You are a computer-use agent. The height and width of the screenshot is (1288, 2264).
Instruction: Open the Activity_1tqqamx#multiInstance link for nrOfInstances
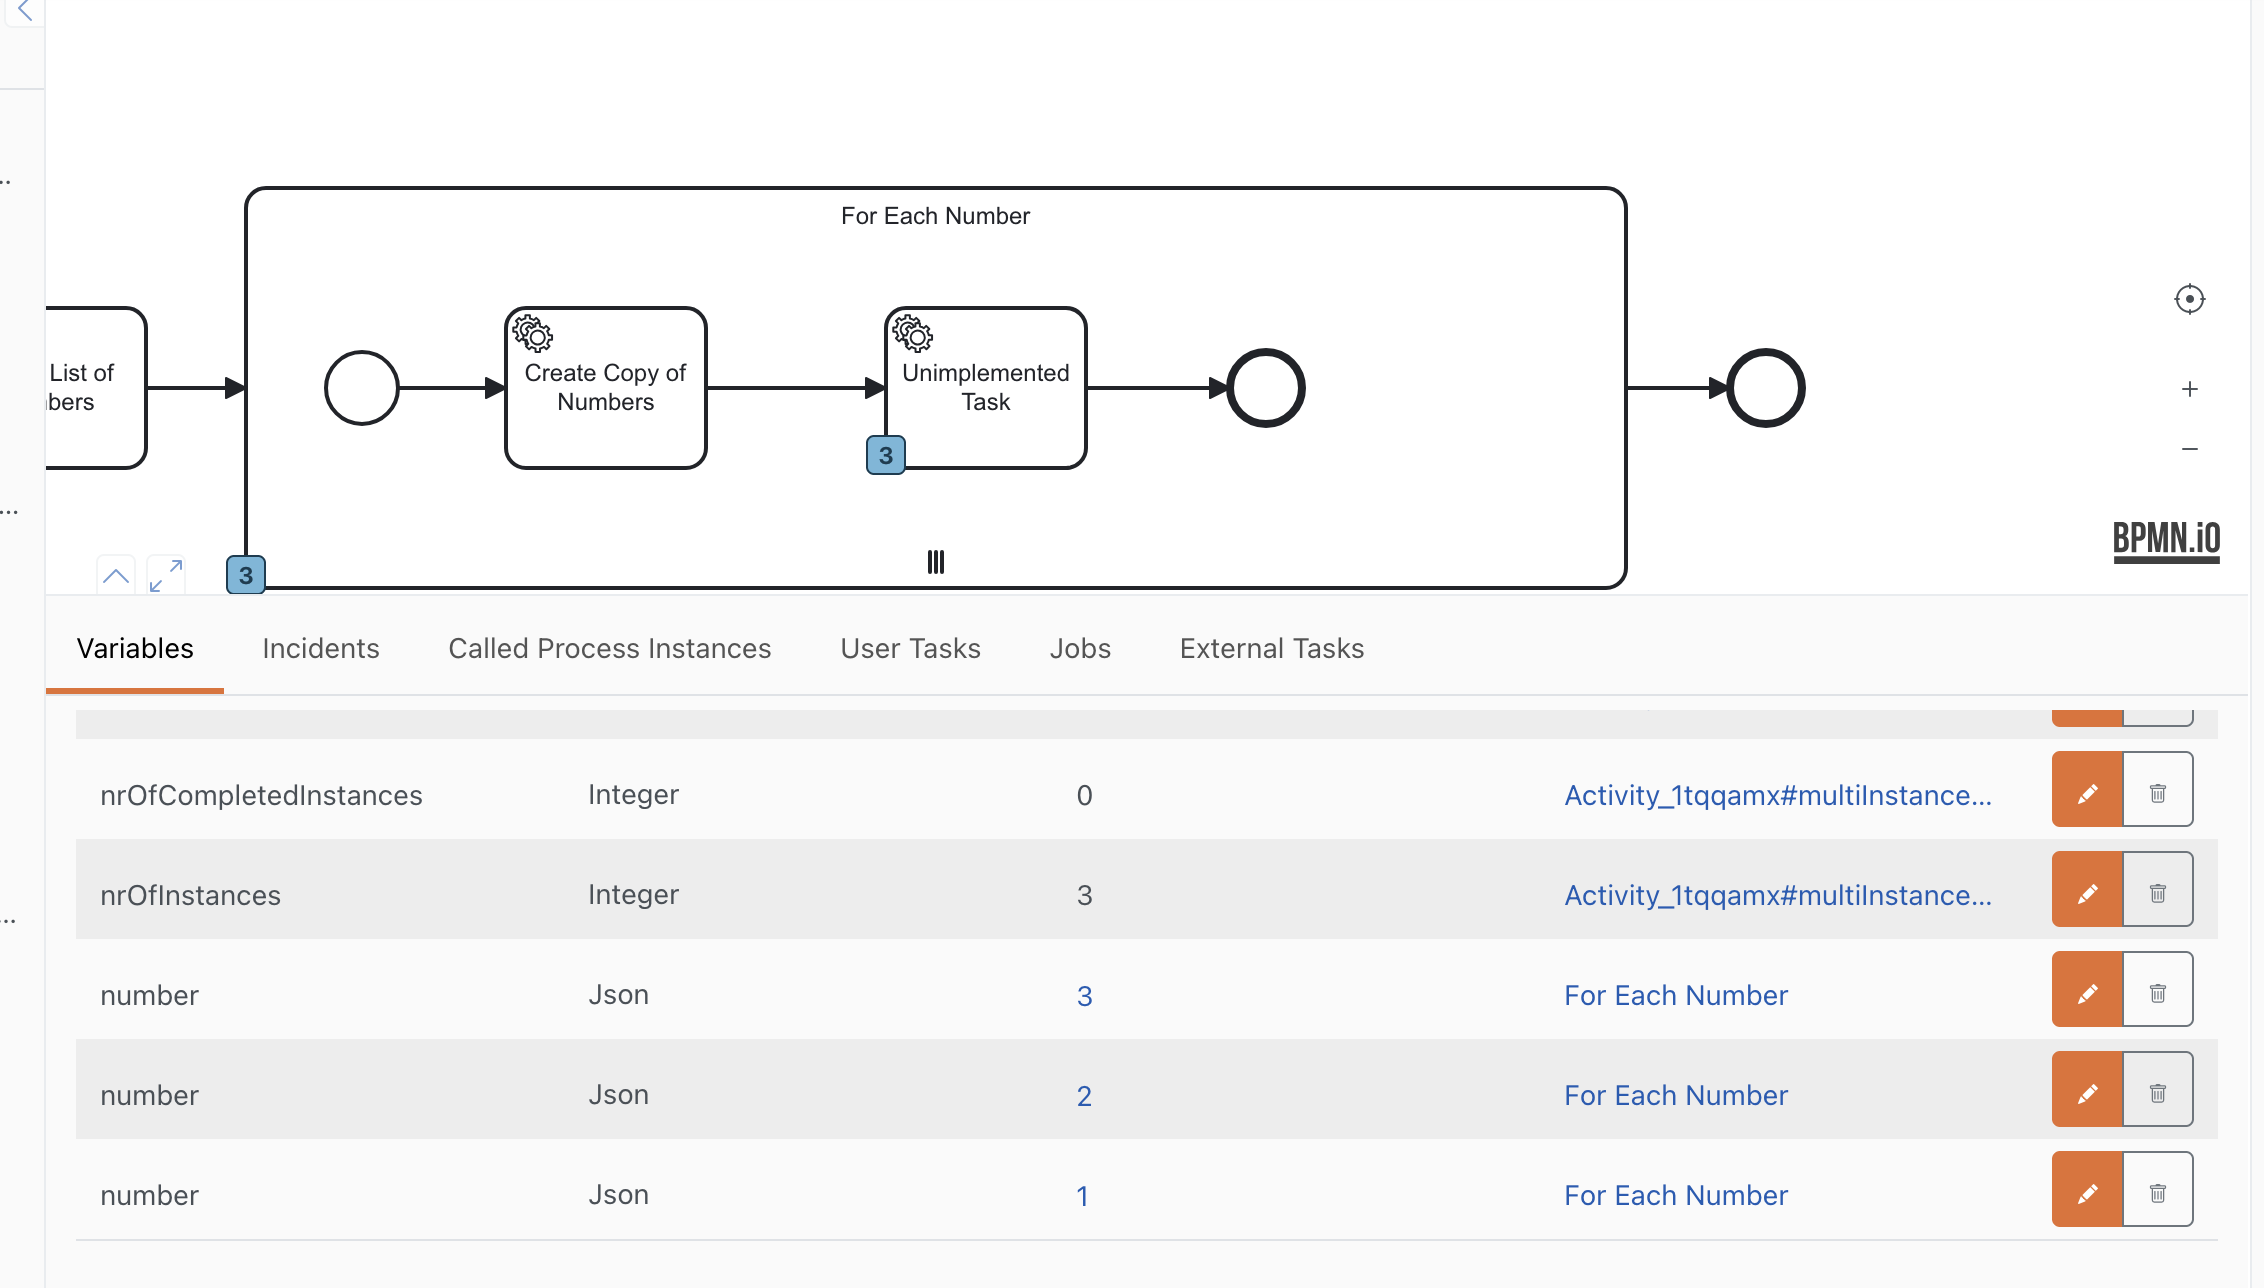tap(1777, 896)
